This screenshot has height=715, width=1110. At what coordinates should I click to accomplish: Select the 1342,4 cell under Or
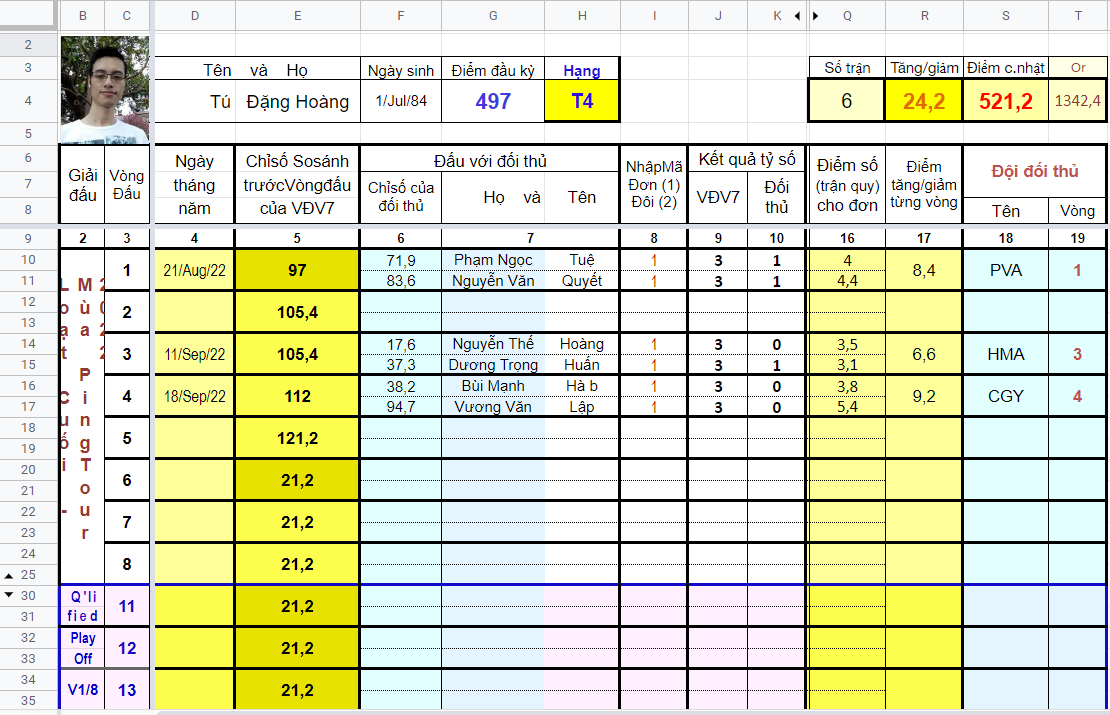click(x=1077, y=101)
